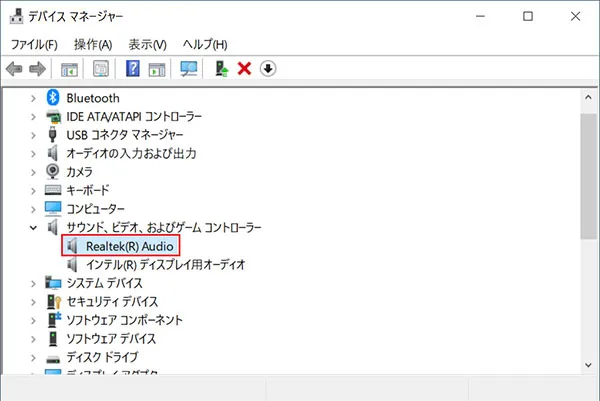Click the ソフトウェア デバイス tower icon

point(53,338)
